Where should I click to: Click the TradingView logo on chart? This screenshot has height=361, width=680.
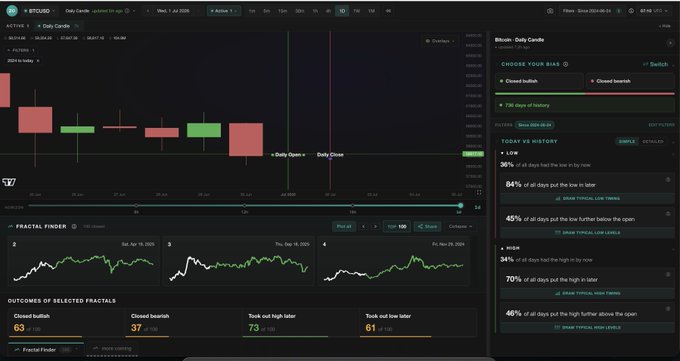pyautogui.click(x=9, y=182)
